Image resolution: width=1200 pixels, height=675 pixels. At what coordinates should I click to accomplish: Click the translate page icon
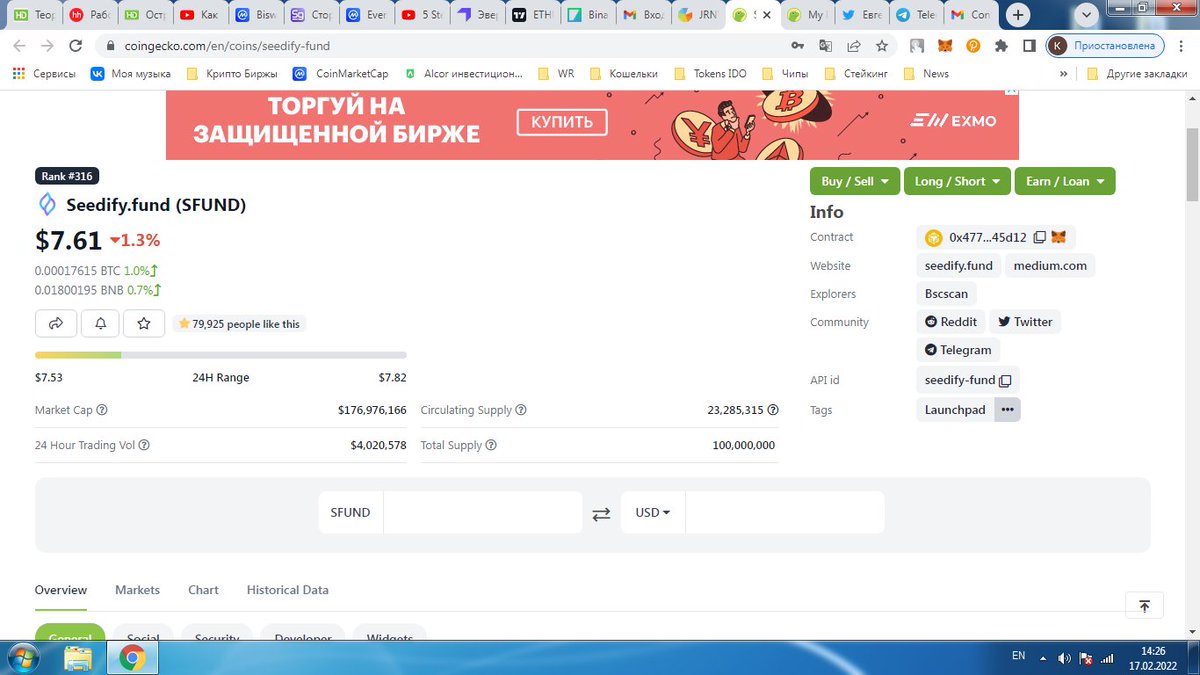pos(825,46)
